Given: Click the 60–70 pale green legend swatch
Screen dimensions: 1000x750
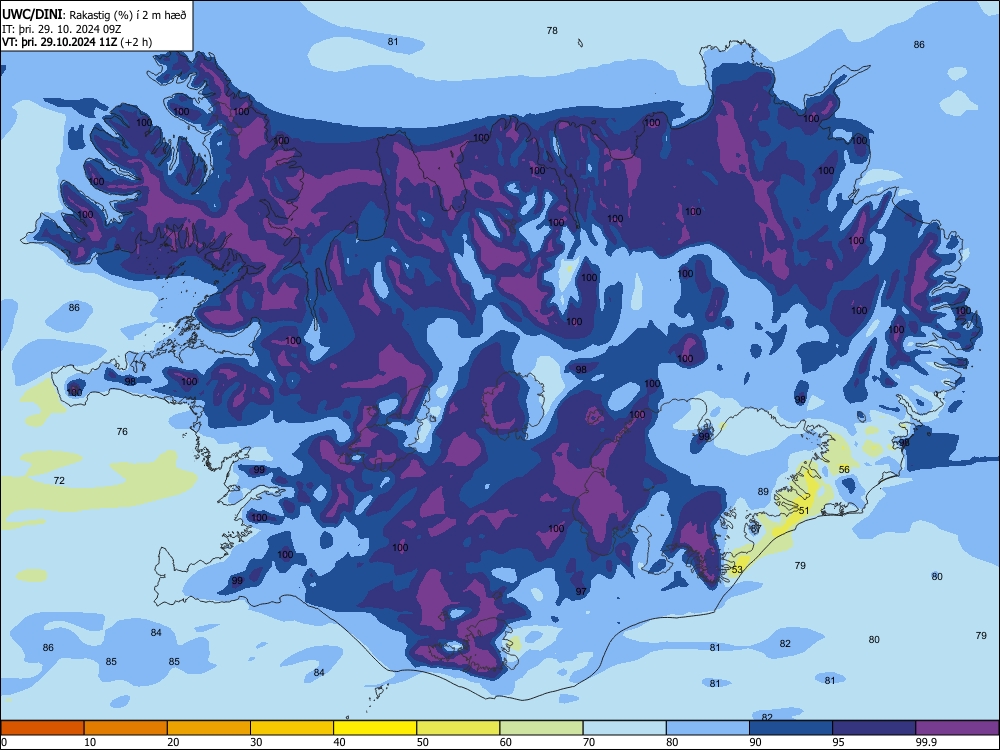Looking at the screenshot, I should [541, 728].
